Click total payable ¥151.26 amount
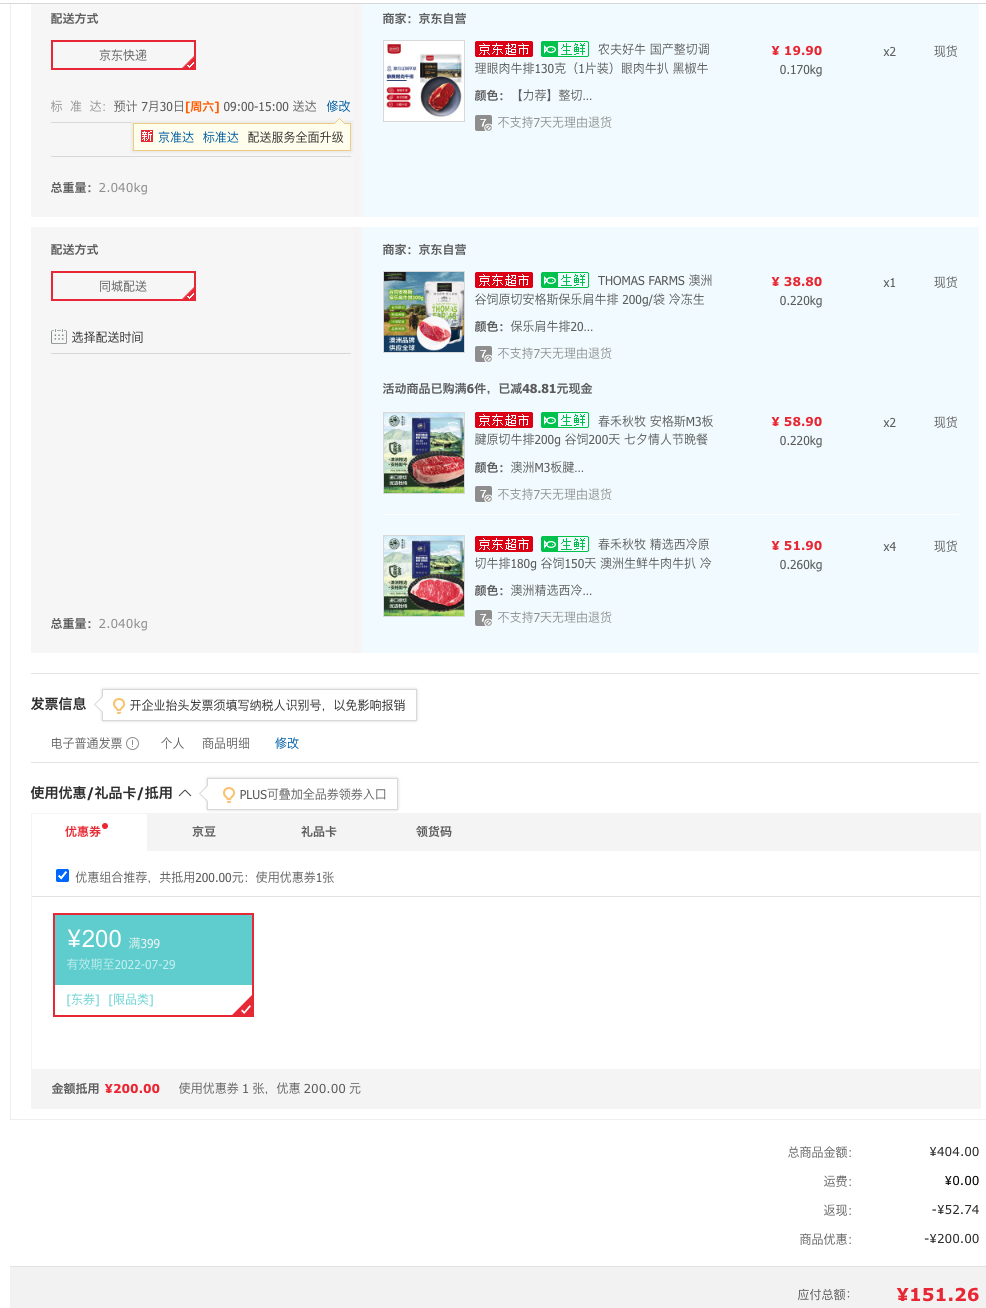The height and width of the screenshot is (1308, 986). 937,1294
